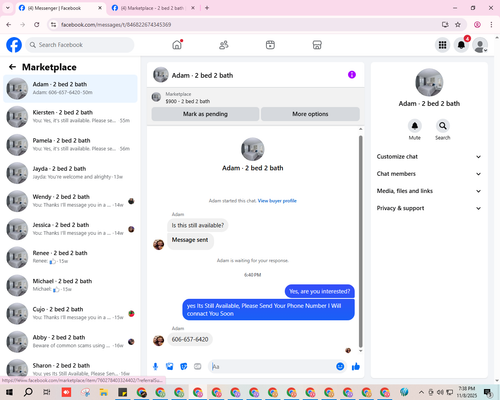Open a new browser tab

pos(207,8)
